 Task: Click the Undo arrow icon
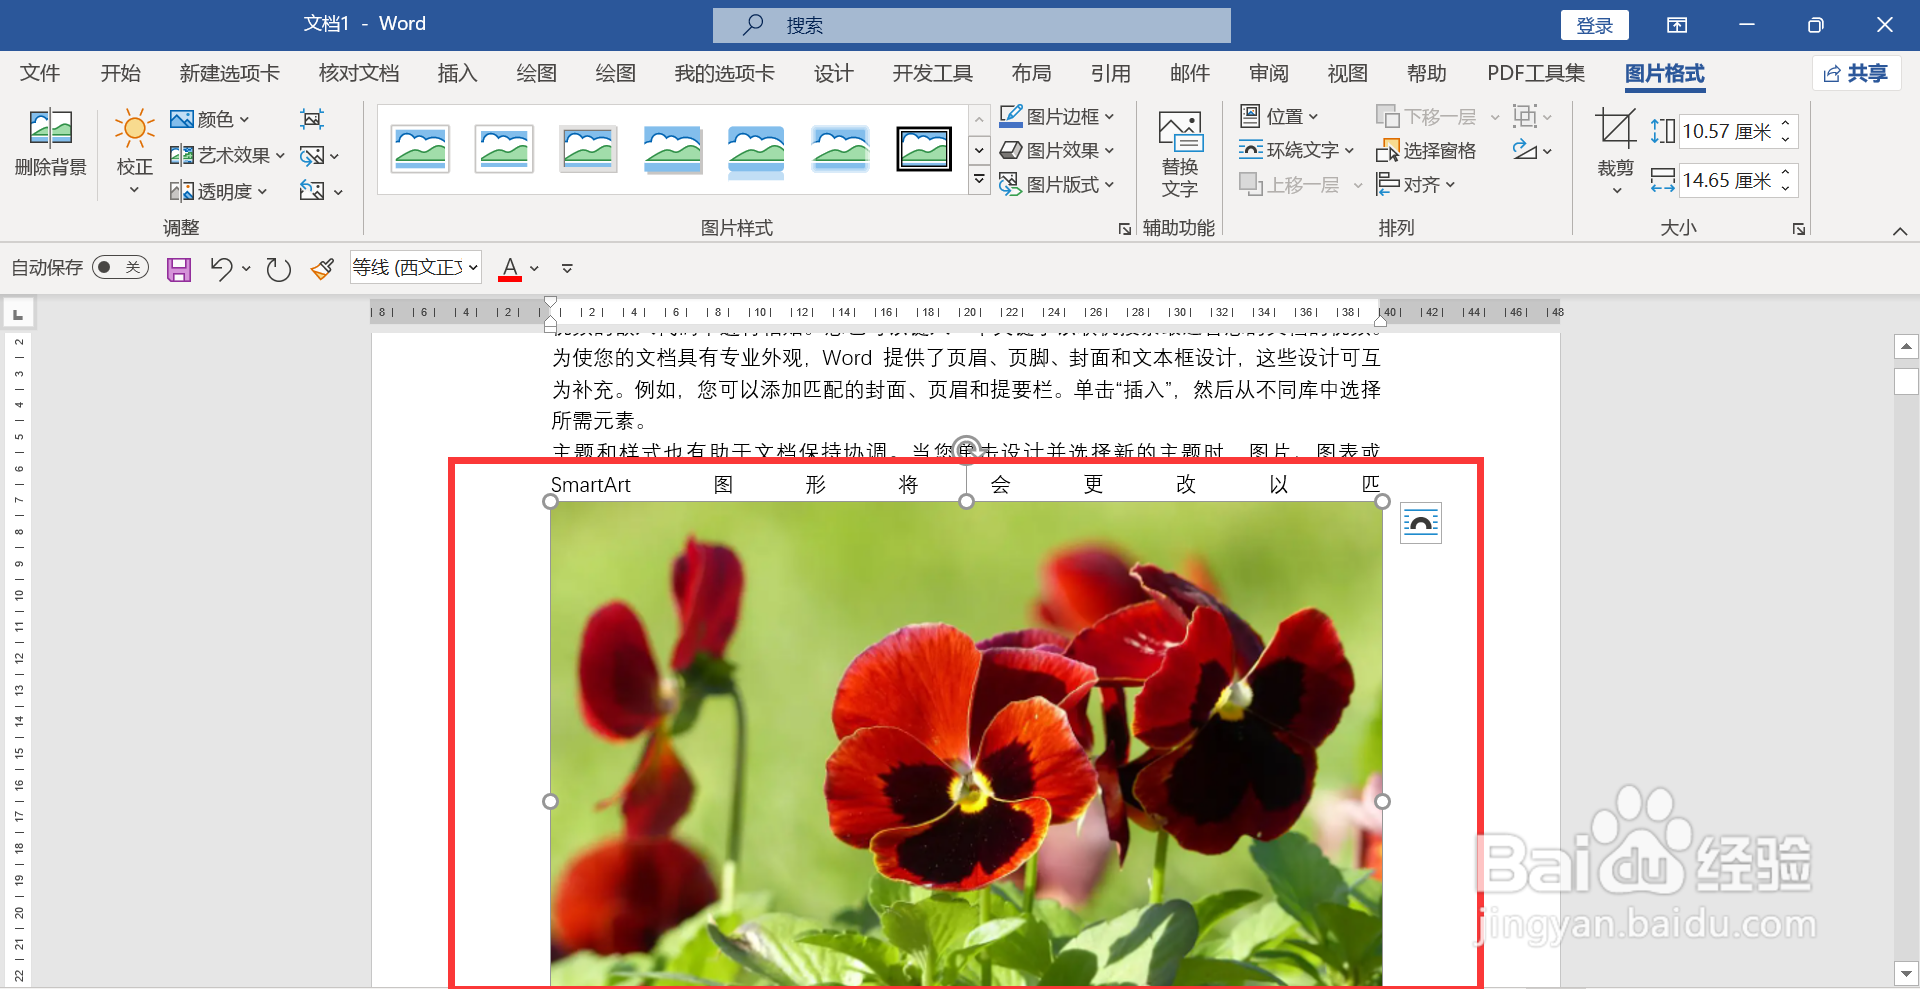(x=221, y=268)
